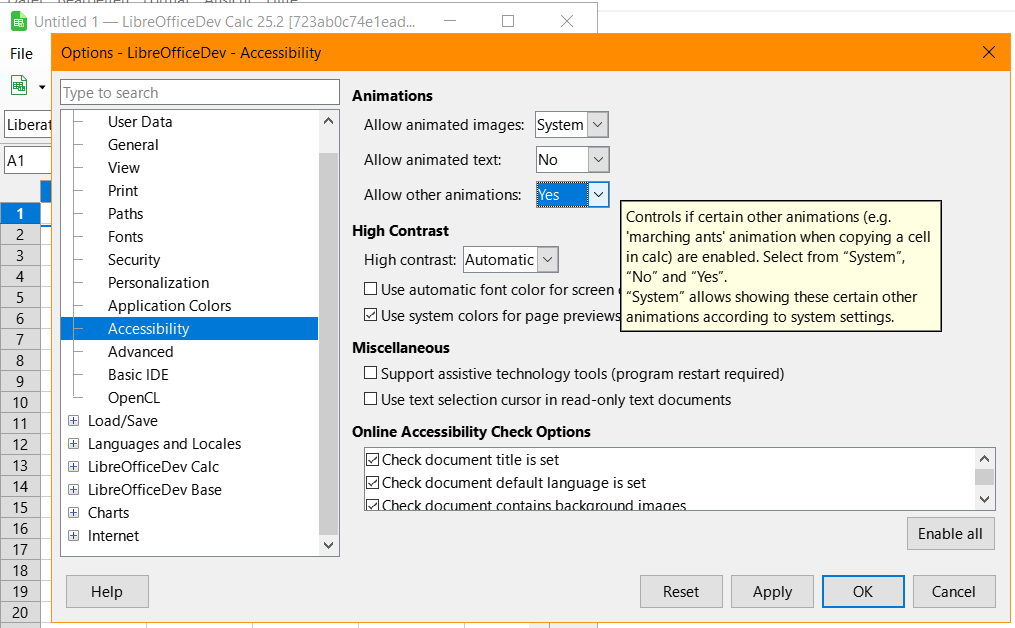Select row header 10 in the spreadsheet

[20, 403]
